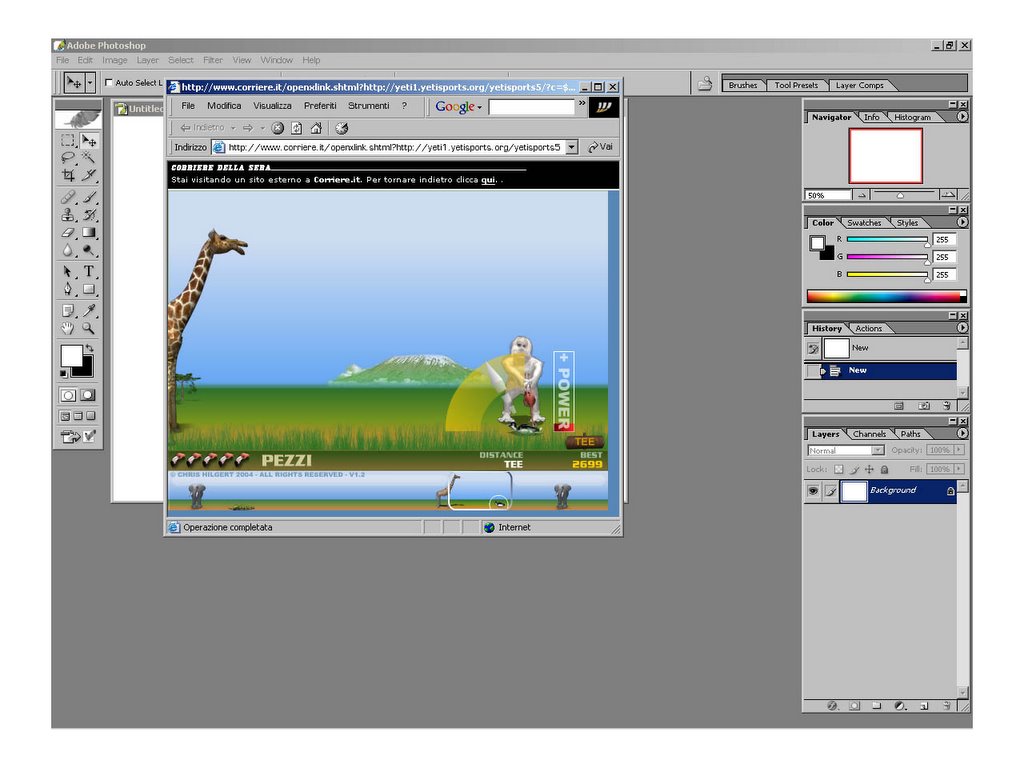
Task: Select the Dodge tool
Action: coord(89,249)
